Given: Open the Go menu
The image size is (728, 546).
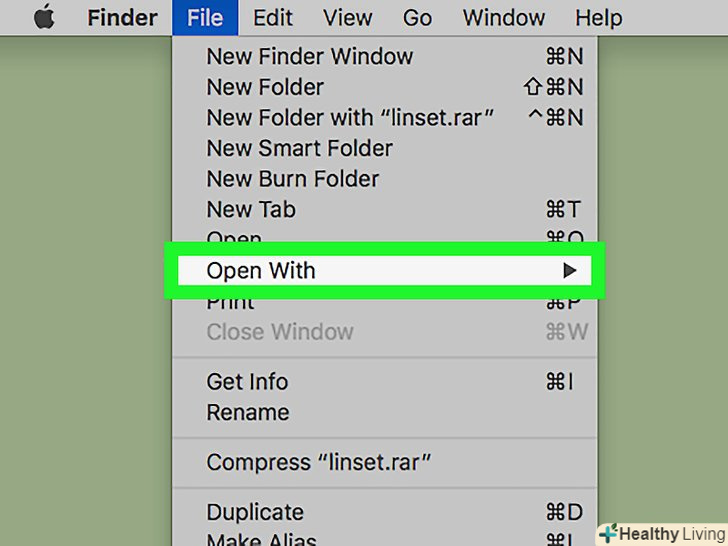Looking at the screenshot, I should pos(417,18).
